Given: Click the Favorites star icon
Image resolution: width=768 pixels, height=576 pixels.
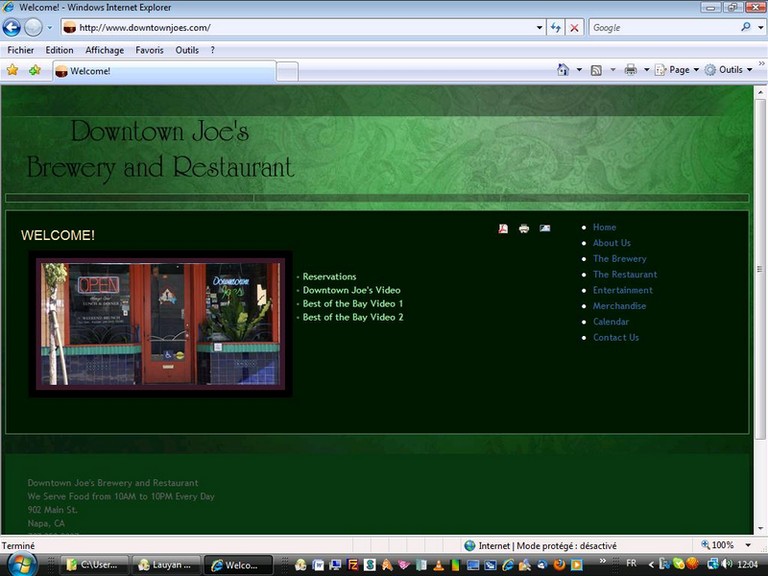Looking at the screenshot, I should point(13,70).
